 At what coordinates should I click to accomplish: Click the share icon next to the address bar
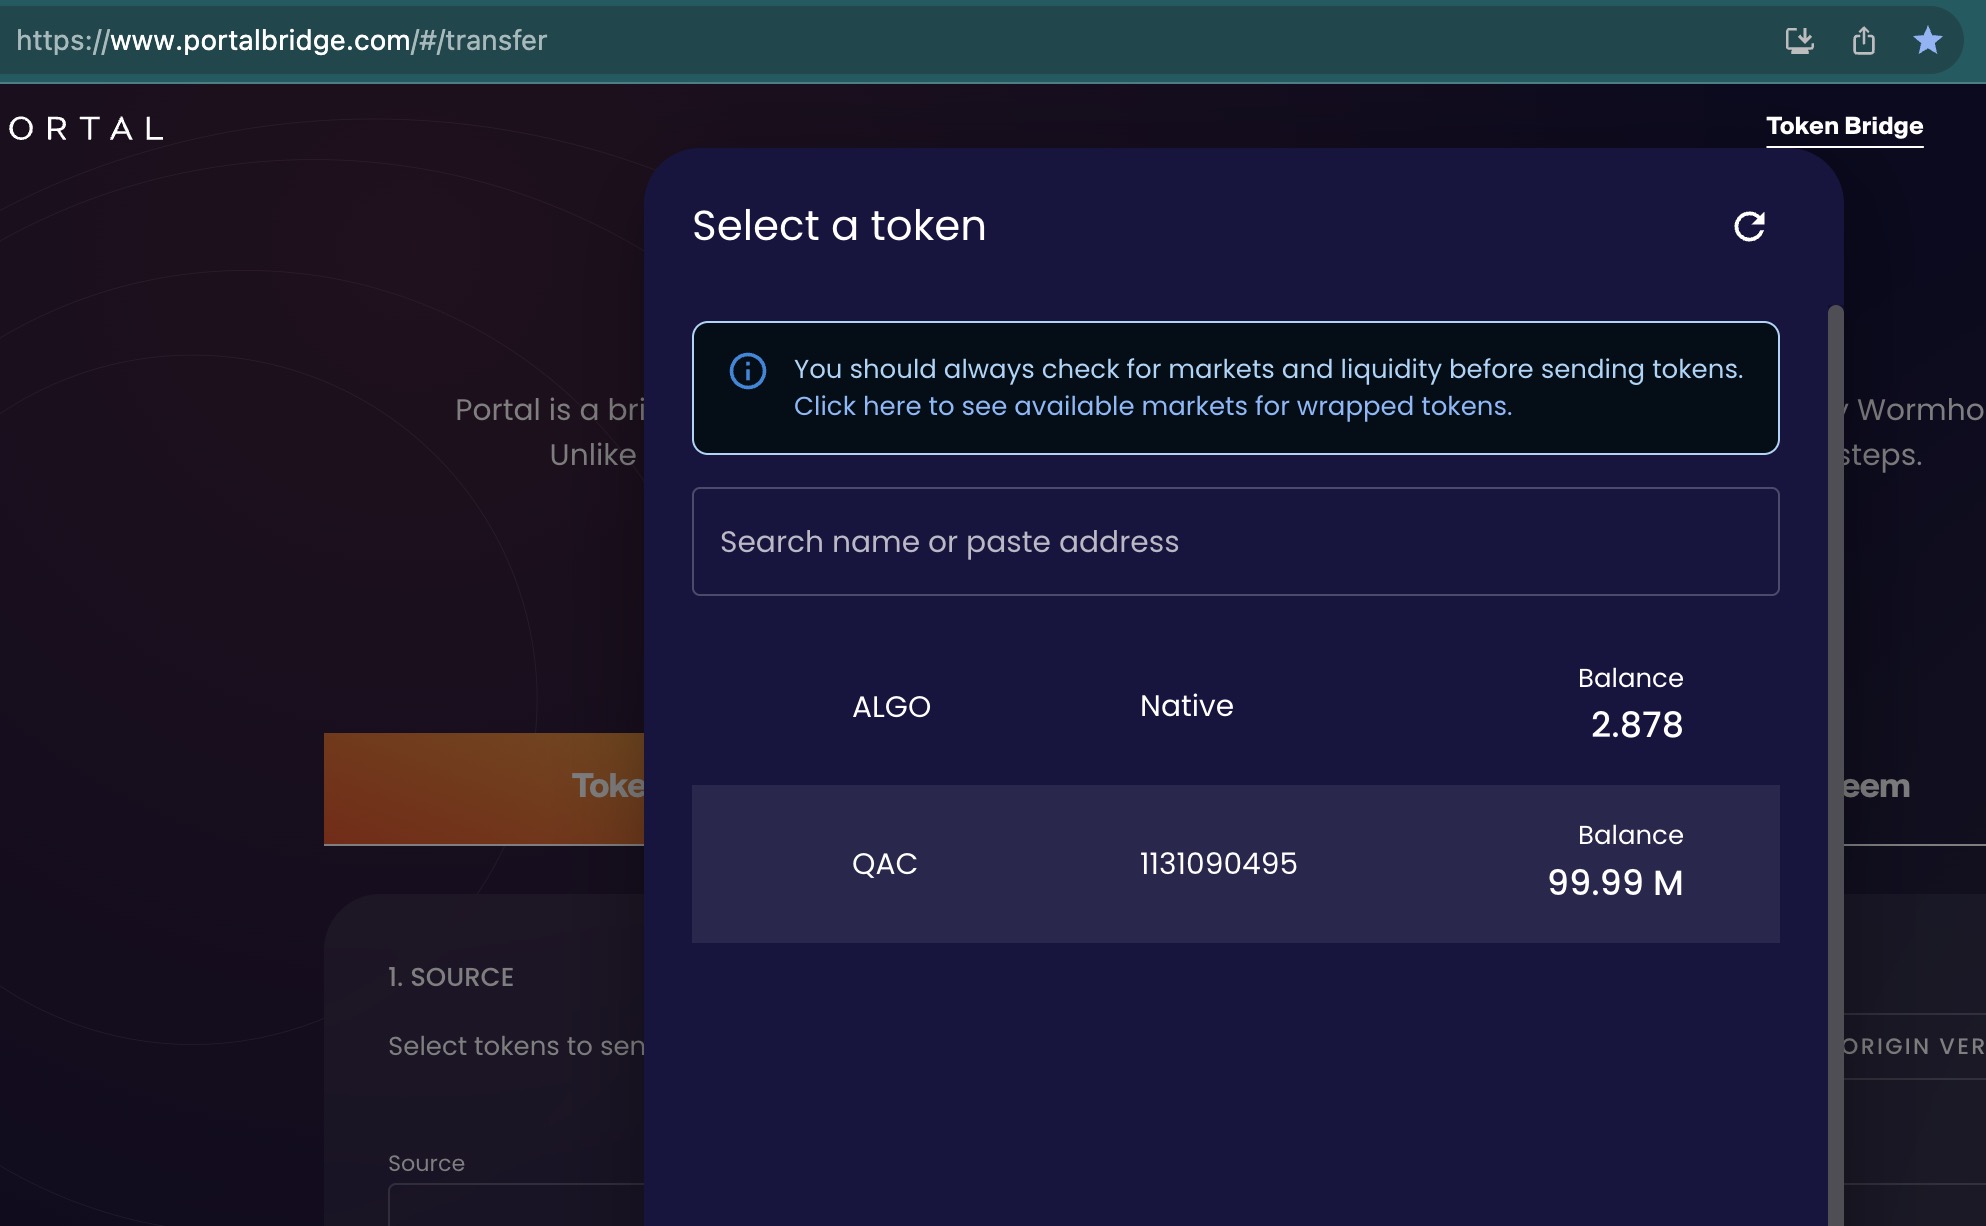(1864, 40)
